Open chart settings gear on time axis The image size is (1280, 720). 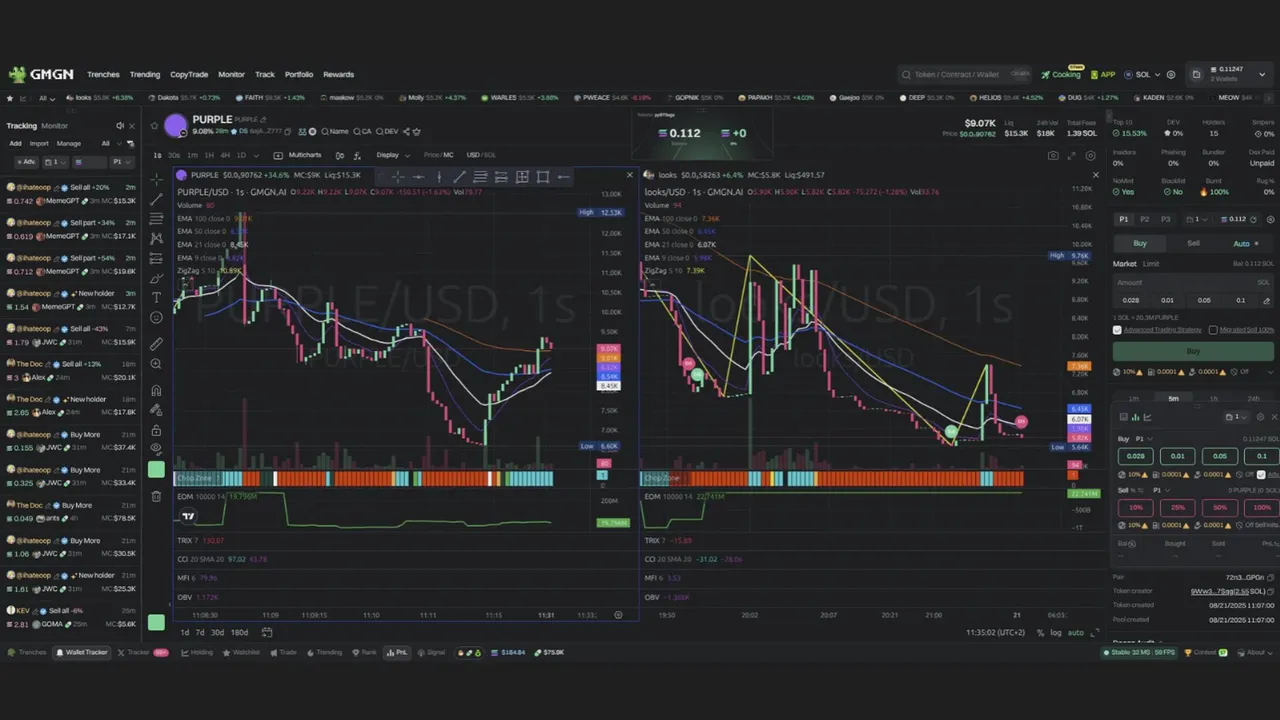click(x=618, y=615)
